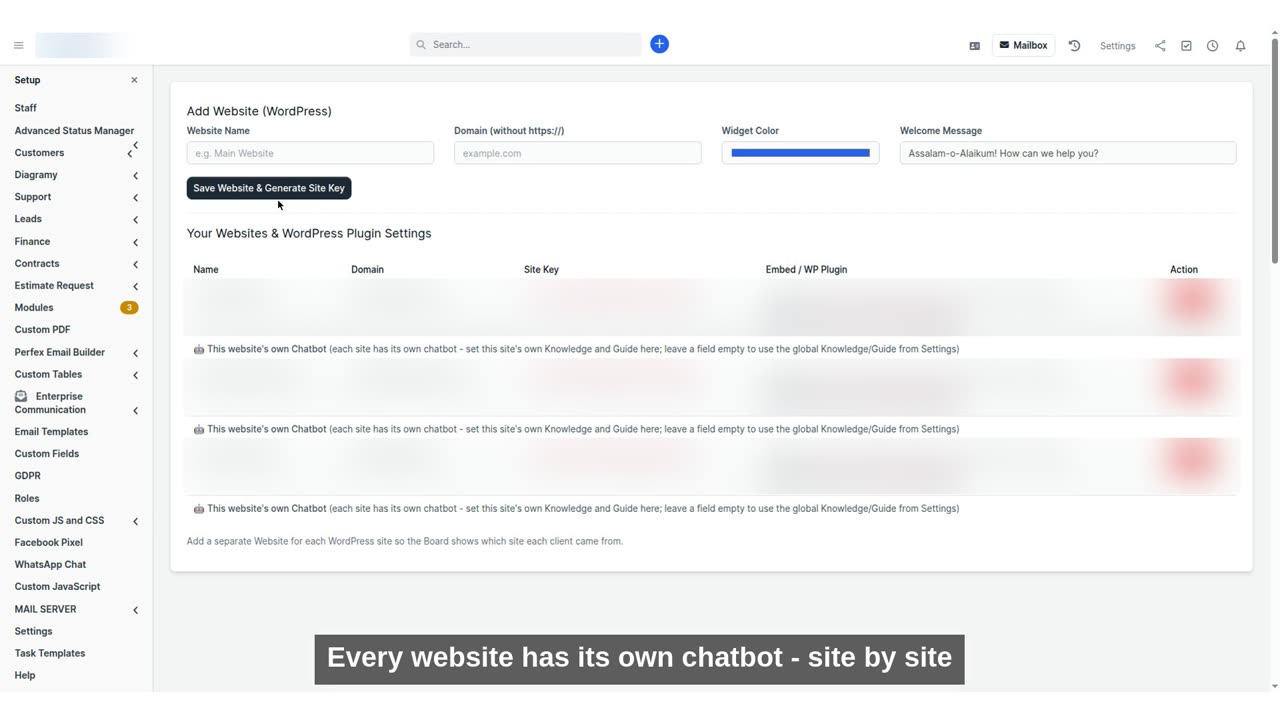The height and width of the screenshot is (720, 1280).
Task: Open the timesheet clock icon
Action: [1212, 46]
